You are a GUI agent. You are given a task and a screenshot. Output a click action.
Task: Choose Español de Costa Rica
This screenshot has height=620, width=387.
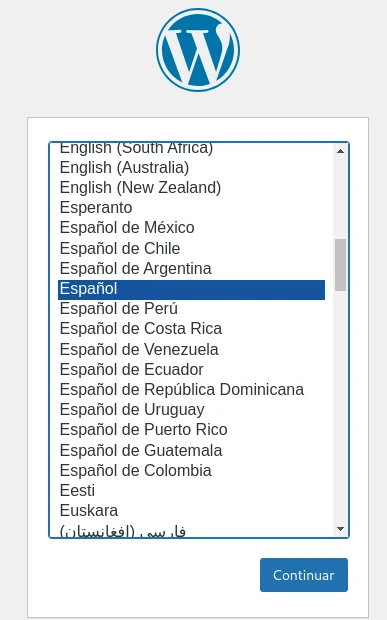pyautogui.click(x=192, y=329)
